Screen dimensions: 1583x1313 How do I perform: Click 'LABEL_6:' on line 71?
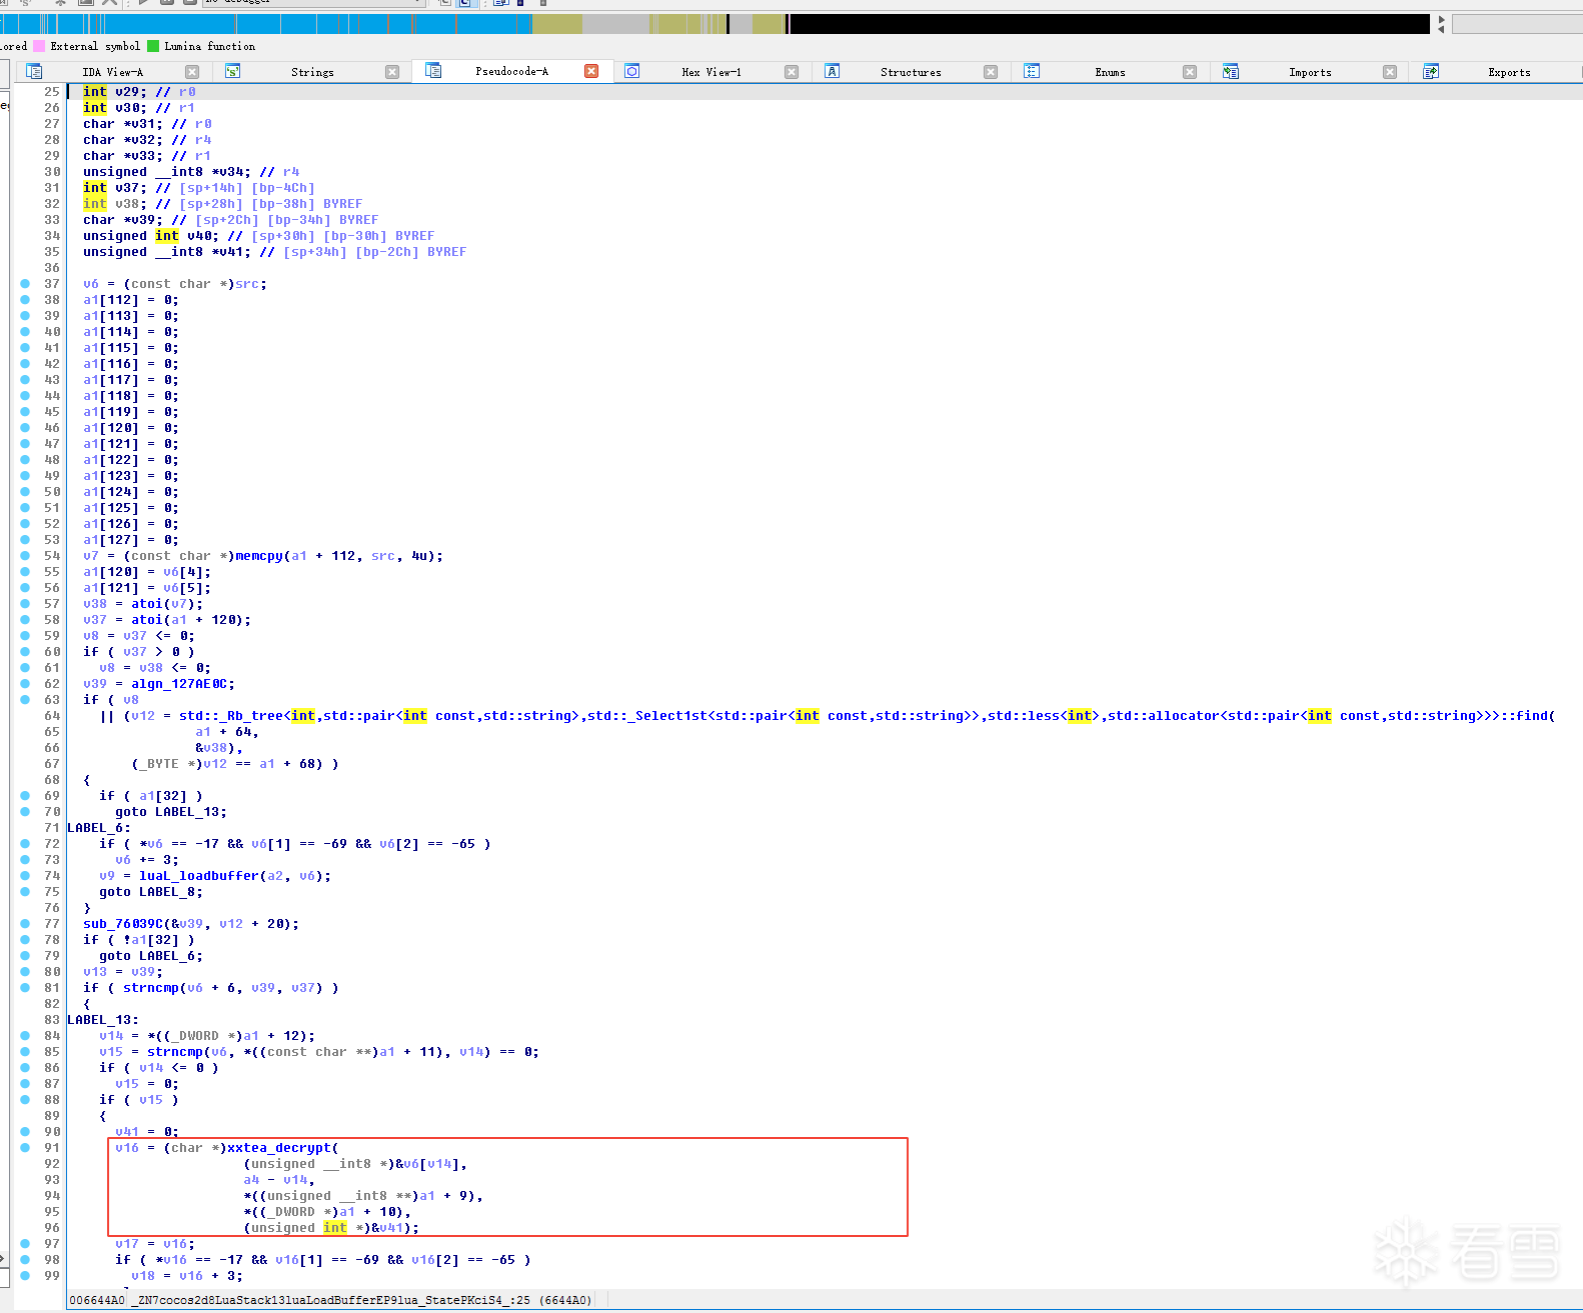(x=99, y=828)
